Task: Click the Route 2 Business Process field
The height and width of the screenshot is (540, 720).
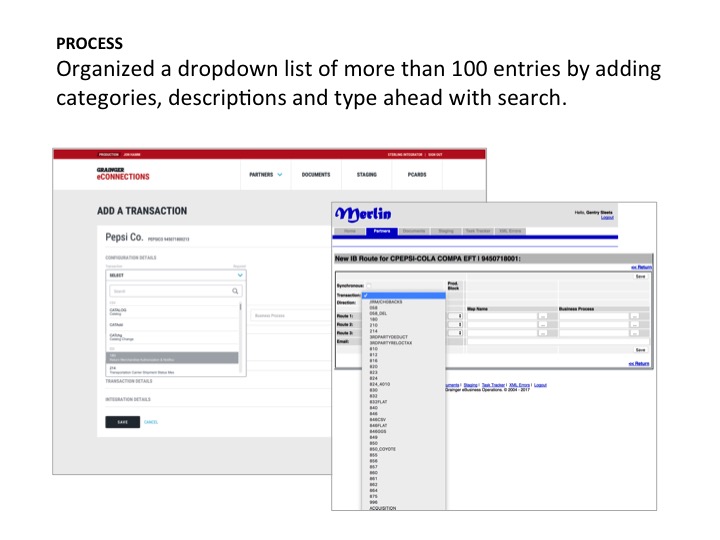Action: click(x=594, y=324)
